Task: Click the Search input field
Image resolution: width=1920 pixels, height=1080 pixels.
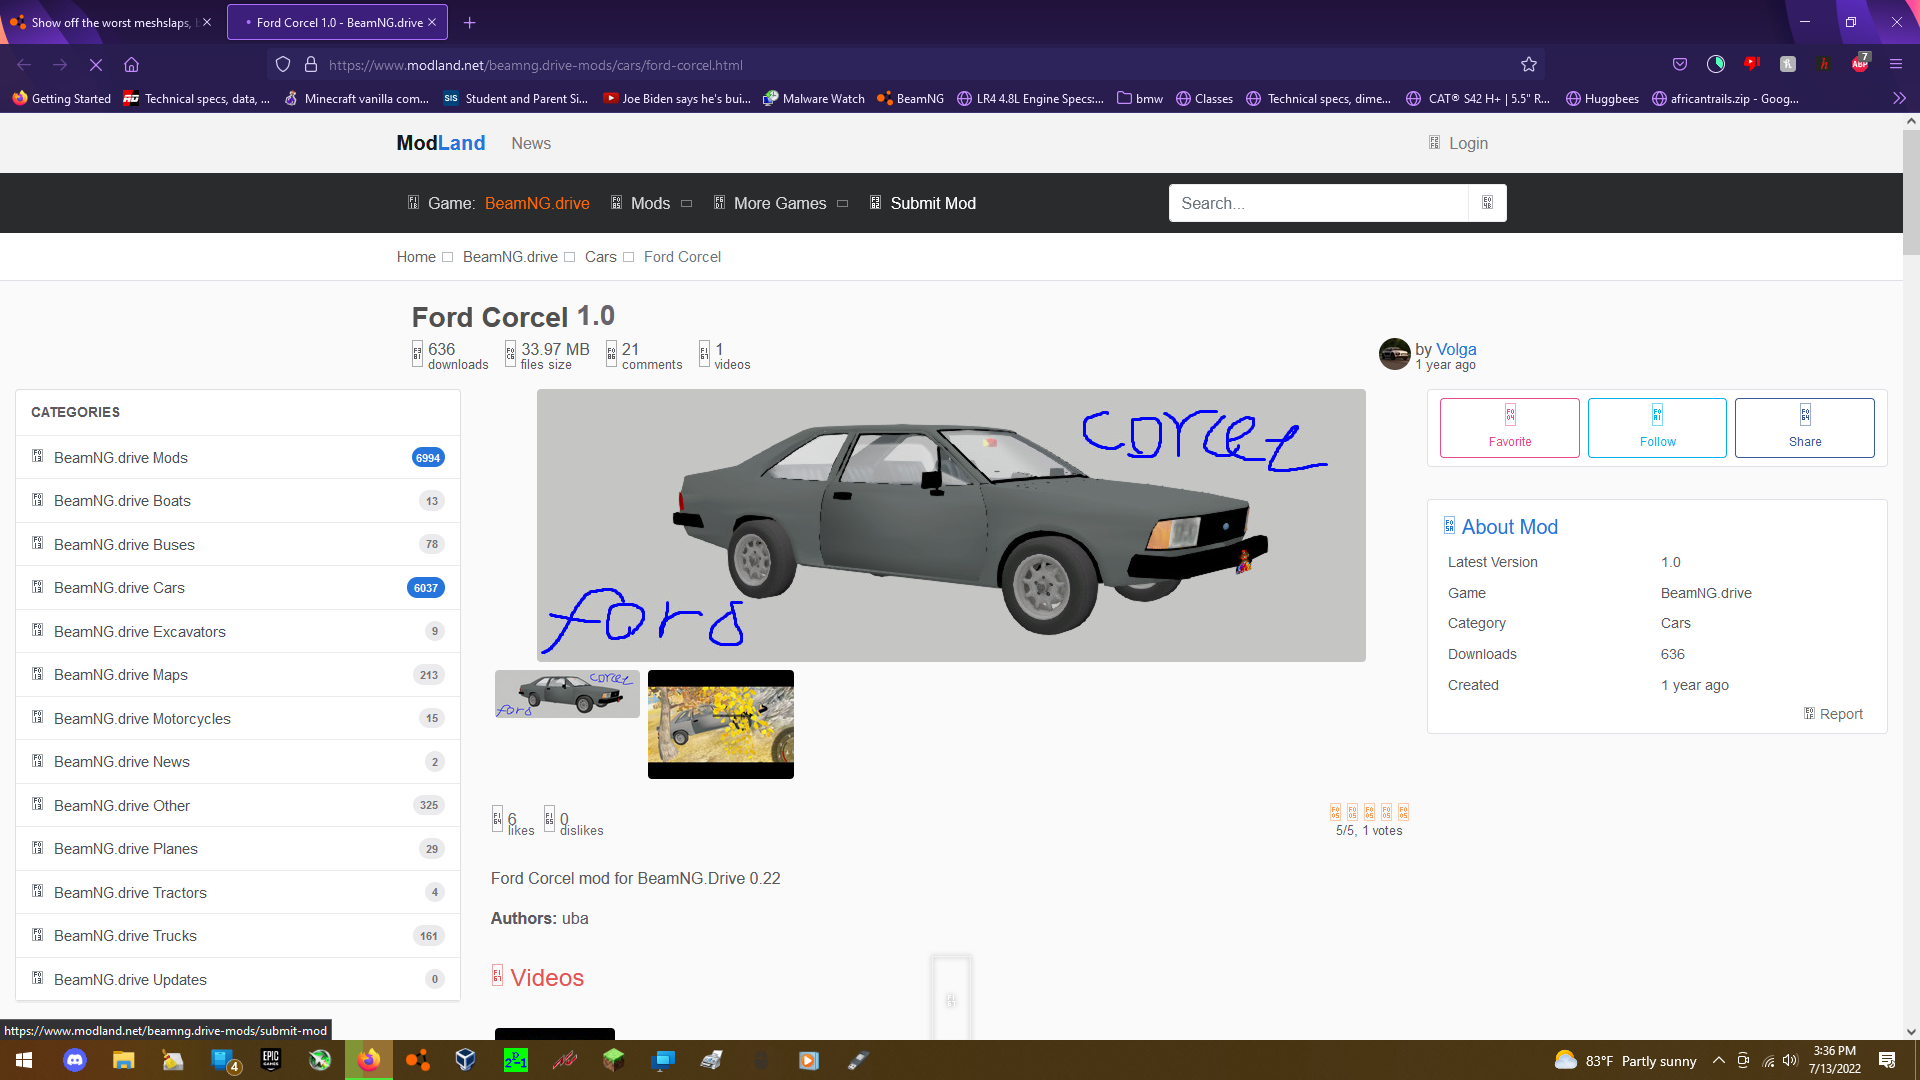Action: [x=1318, y=203]
